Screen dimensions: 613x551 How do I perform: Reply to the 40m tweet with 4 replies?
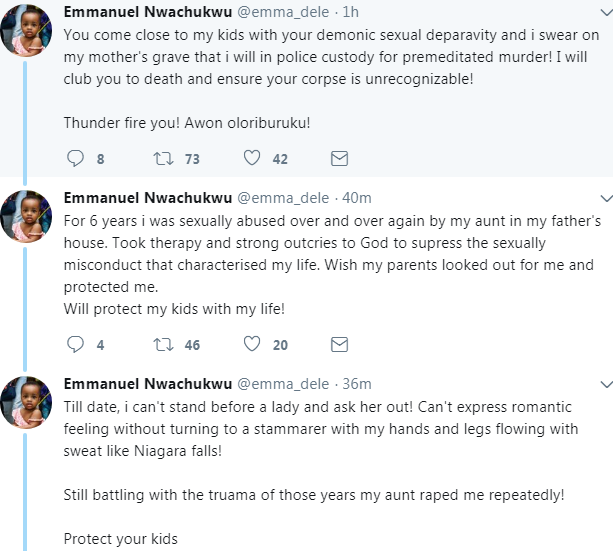[75, 345]
